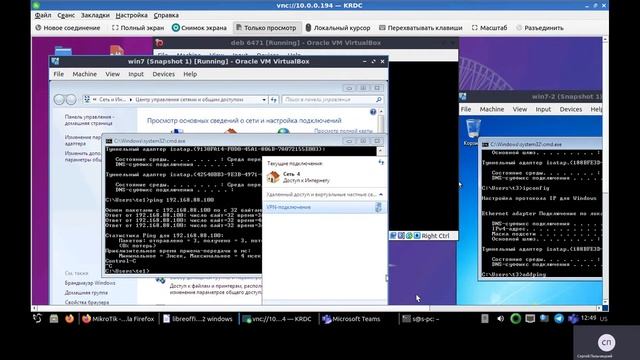640x360 pixels.
Task: Click the magnifier icon in the search field
Action: 378,100
